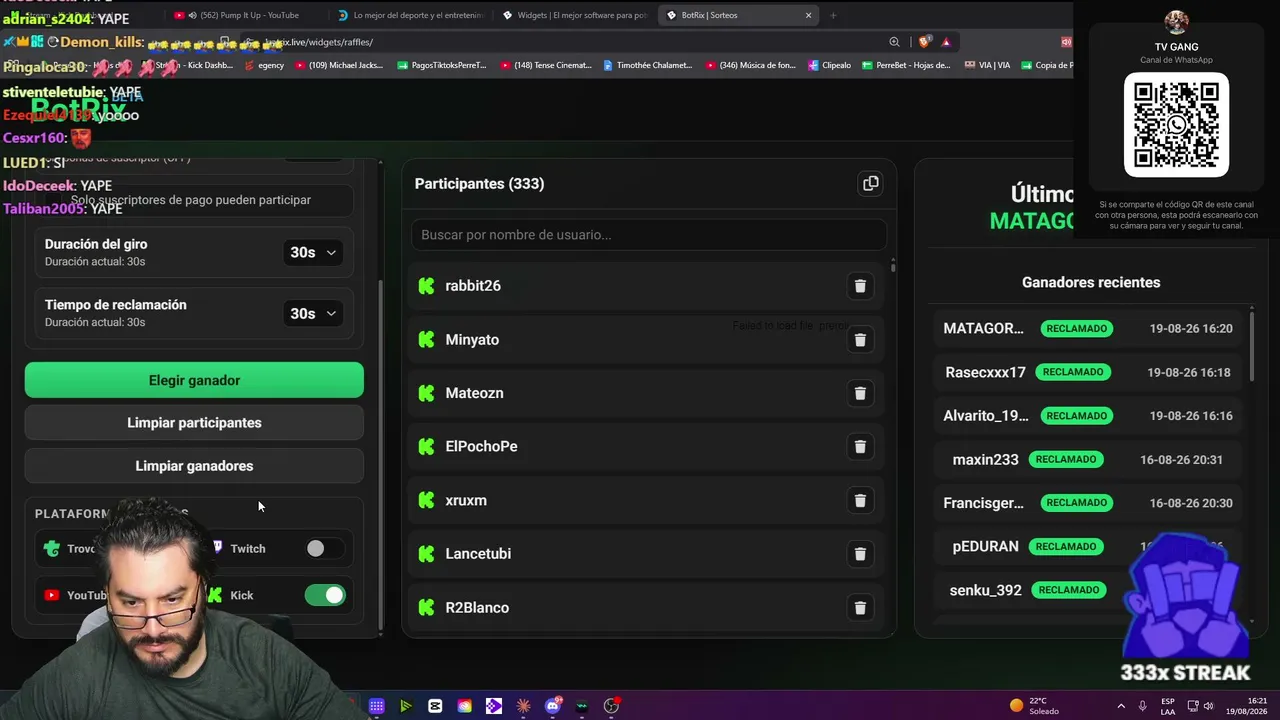Copy the participants list with the copy icon

(x=871, y=183)
